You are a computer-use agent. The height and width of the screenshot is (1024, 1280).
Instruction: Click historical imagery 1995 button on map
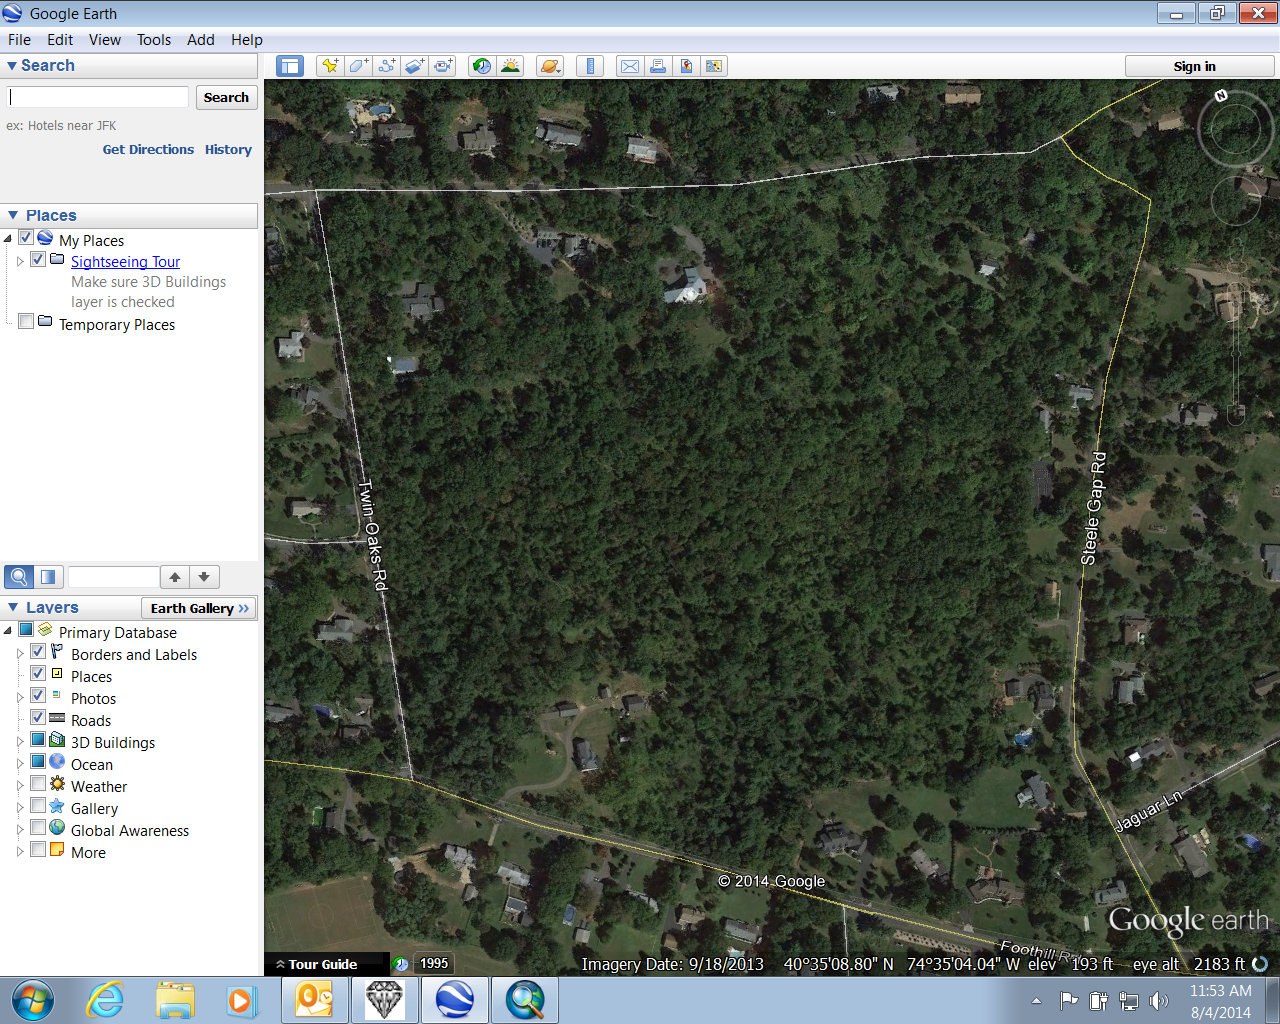pyautogui.click(x=434, y=964)
